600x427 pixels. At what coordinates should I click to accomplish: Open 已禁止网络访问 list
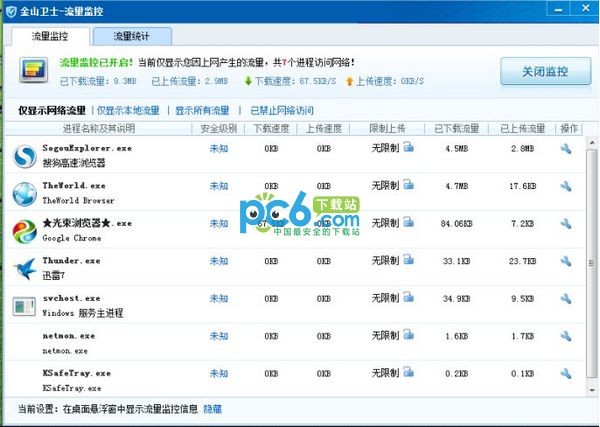282,111
